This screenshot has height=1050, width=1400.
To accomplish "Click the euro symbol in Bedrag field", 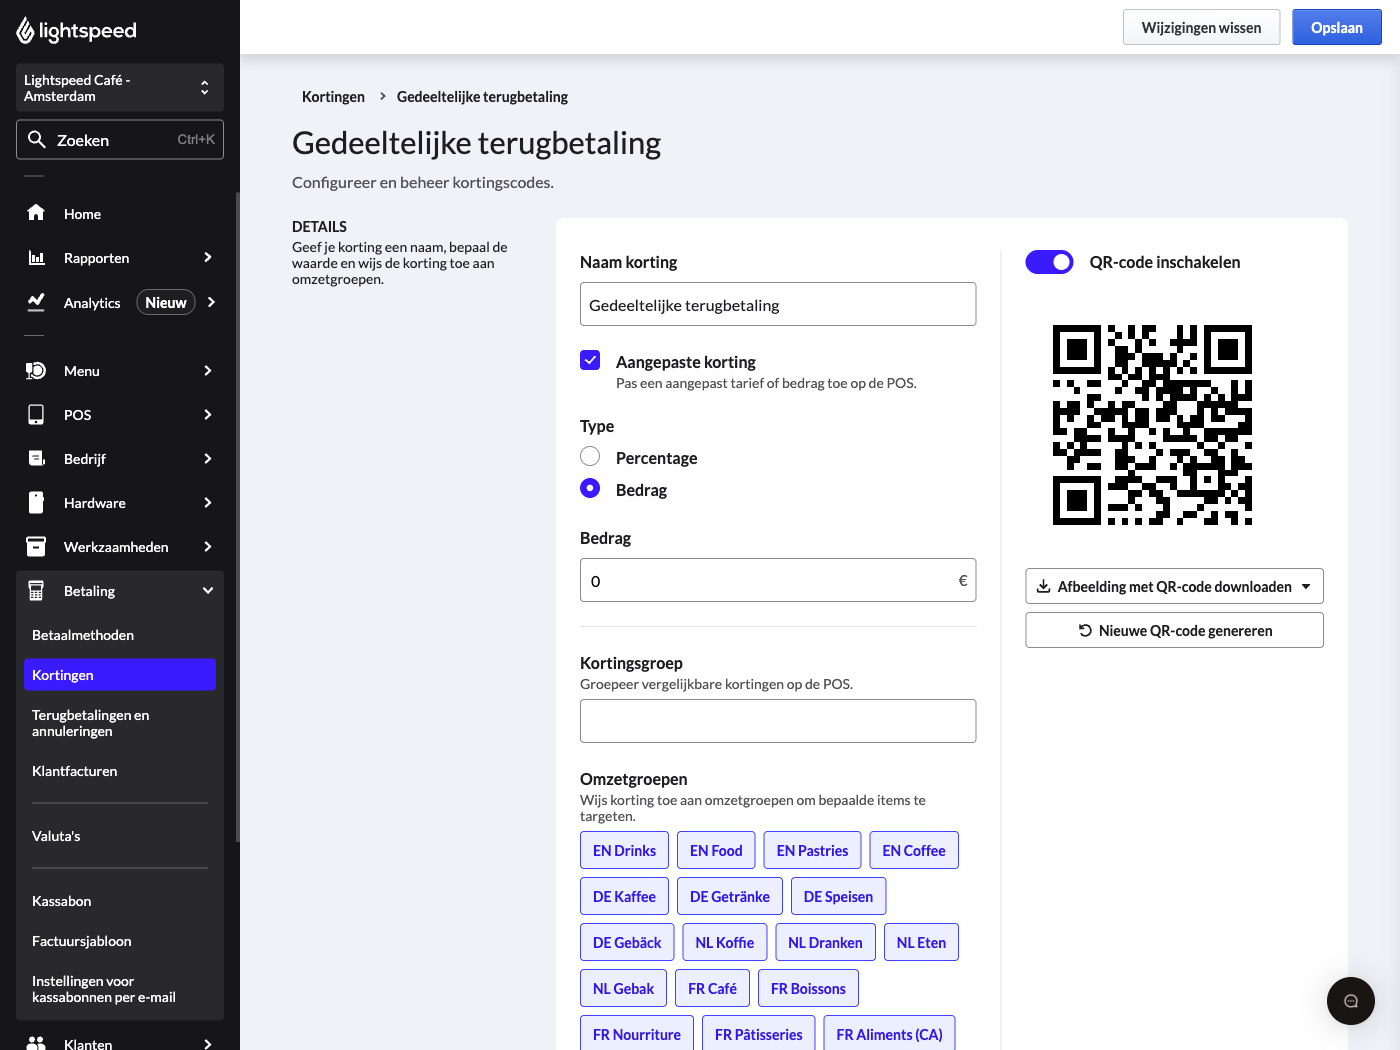I will point(963,580).
